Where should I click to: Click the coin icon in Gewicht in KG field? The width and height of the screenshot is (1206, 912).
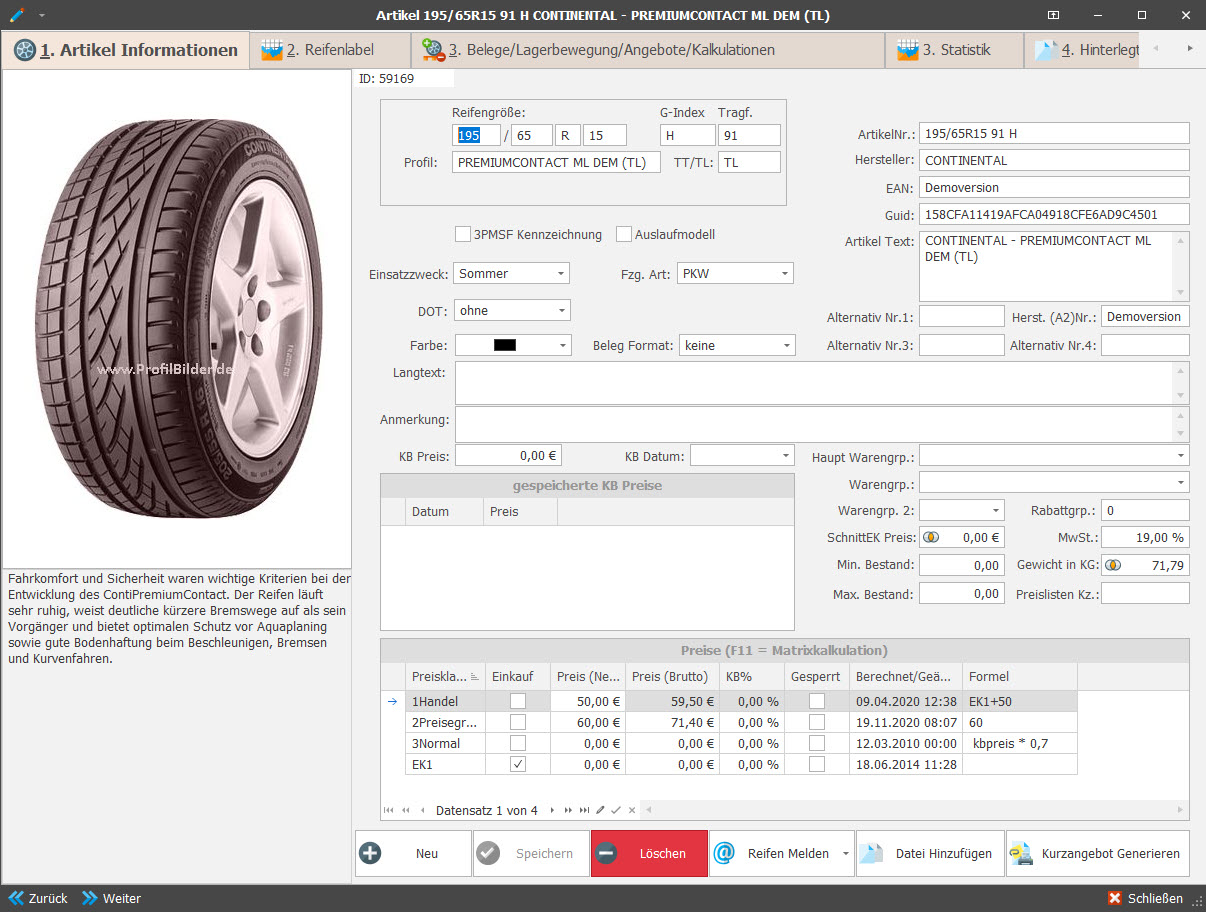coord(1113,565)
